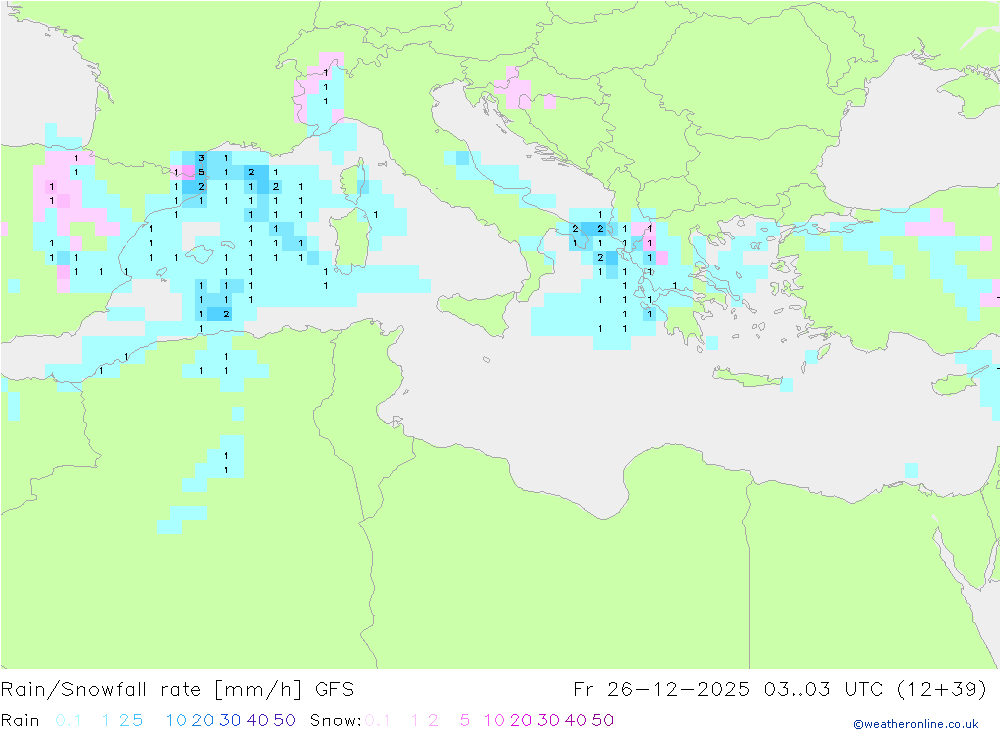1000x733 pixels.
Task: Click the Snow legend 0.1 value
Action: [x=378, y=720]
